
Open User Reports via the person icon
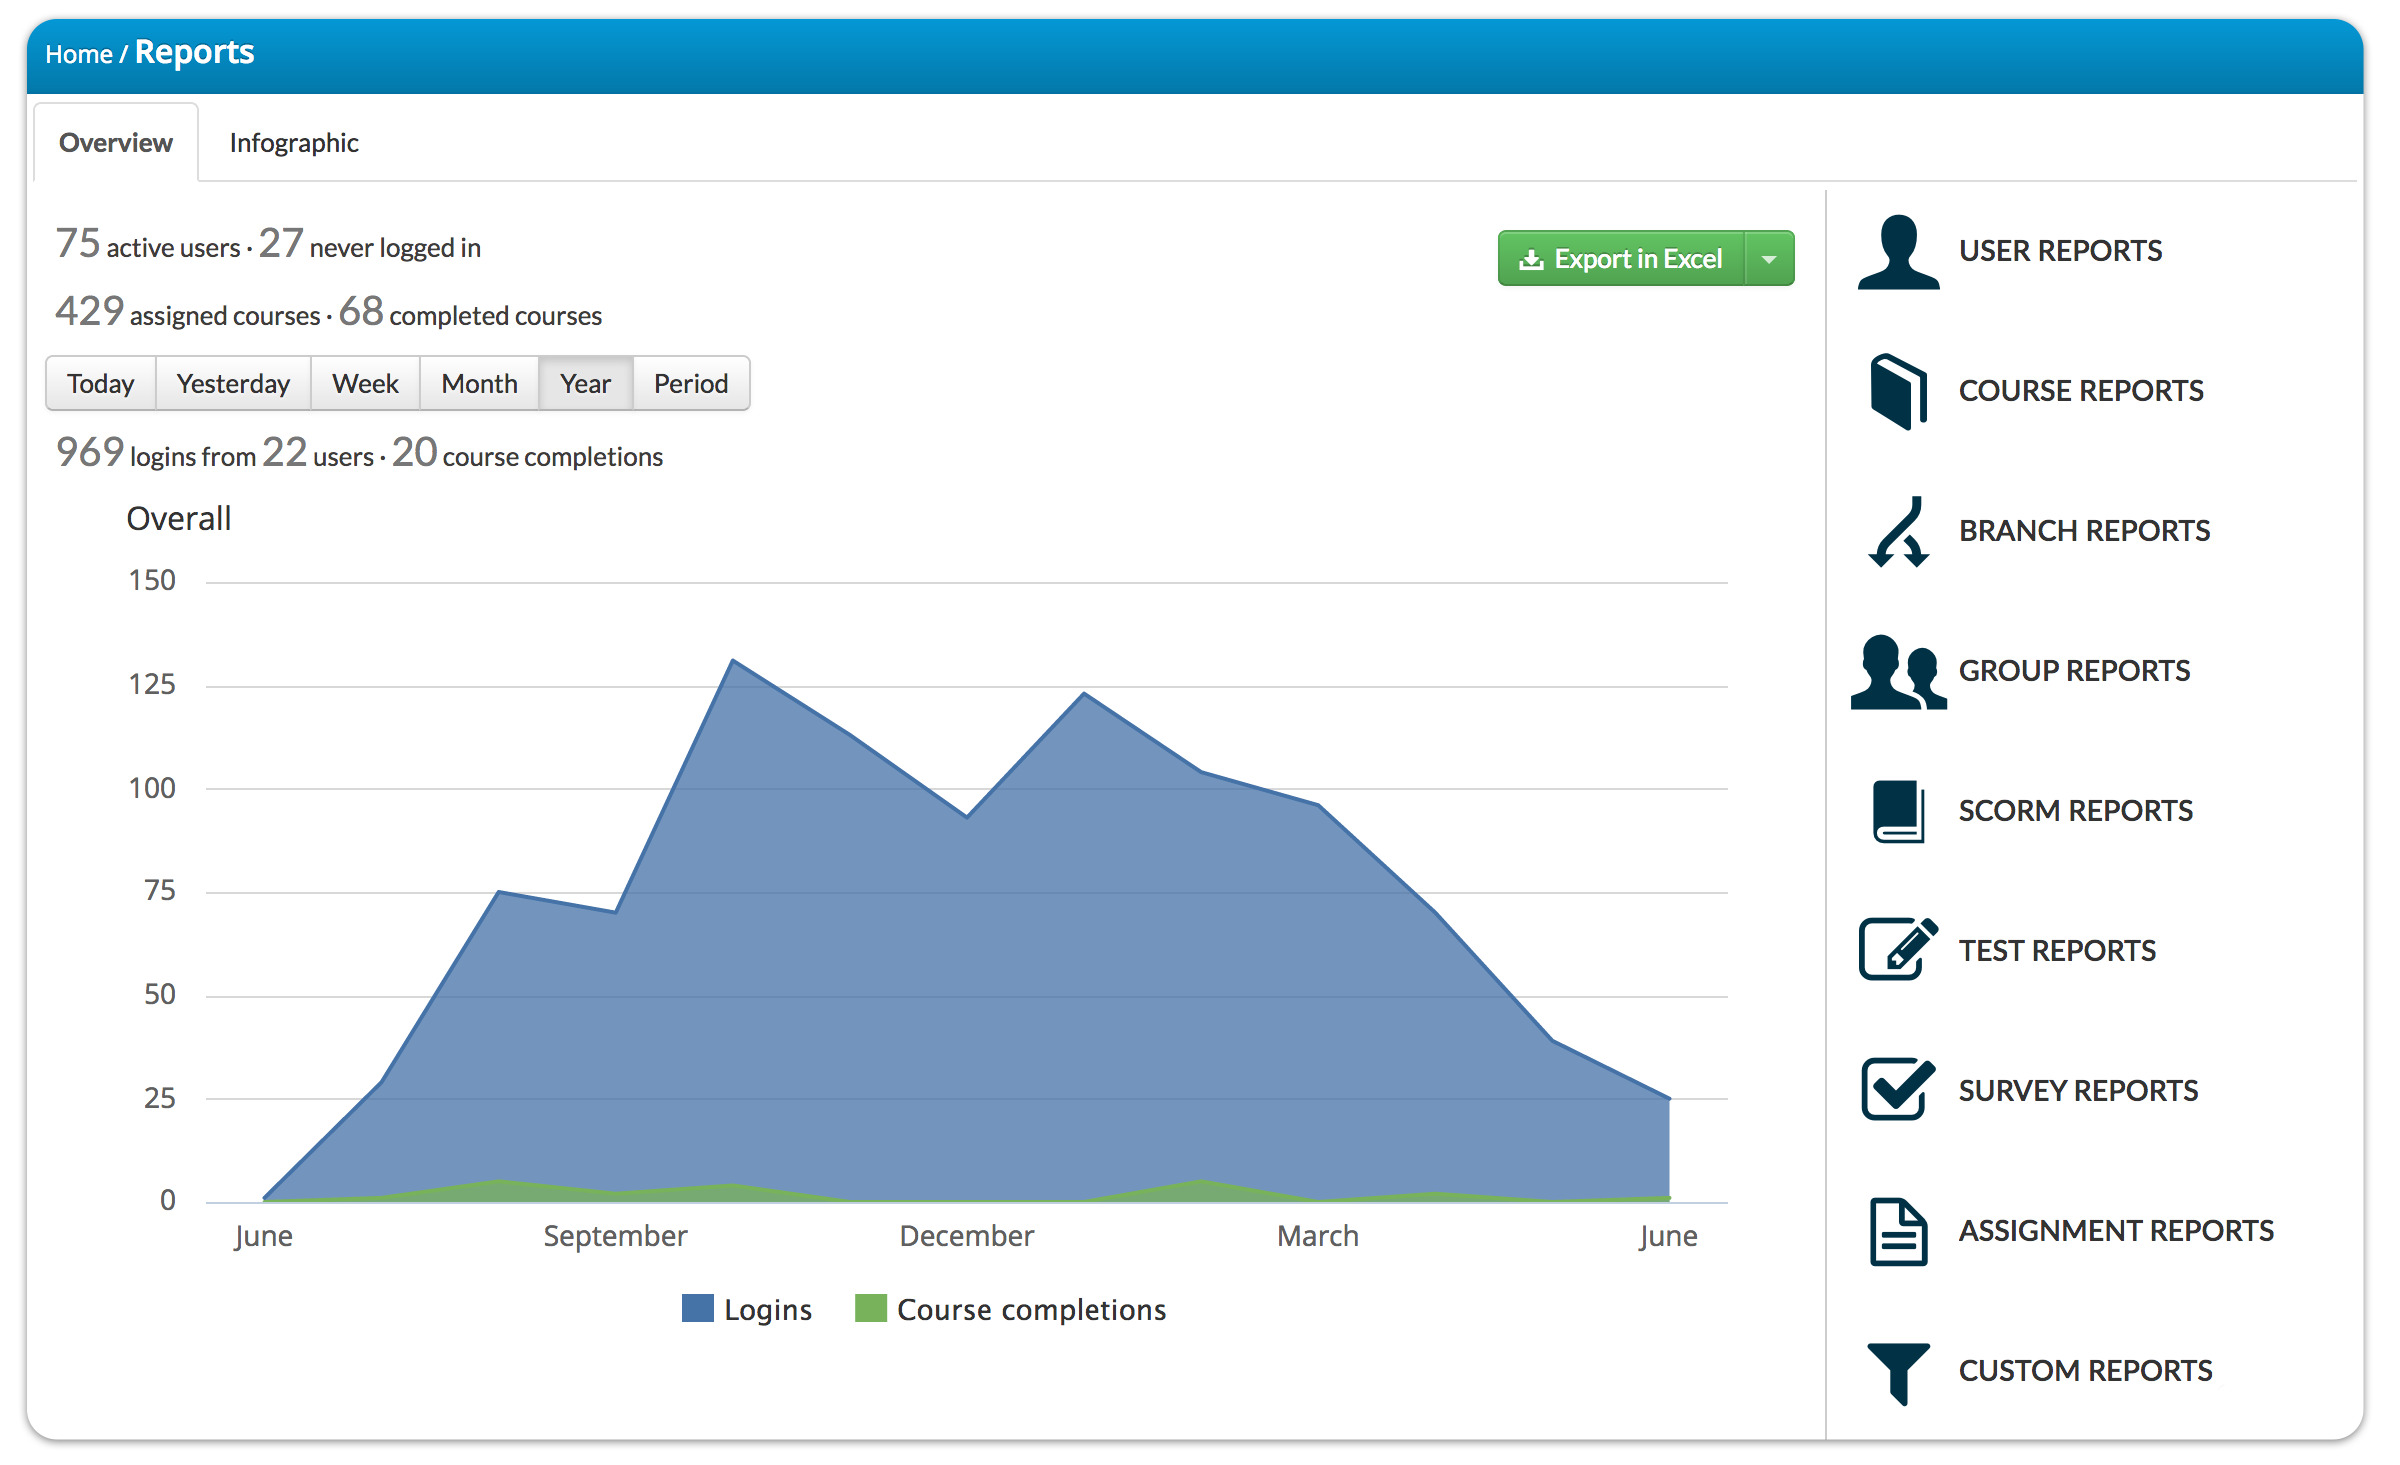1898,252
